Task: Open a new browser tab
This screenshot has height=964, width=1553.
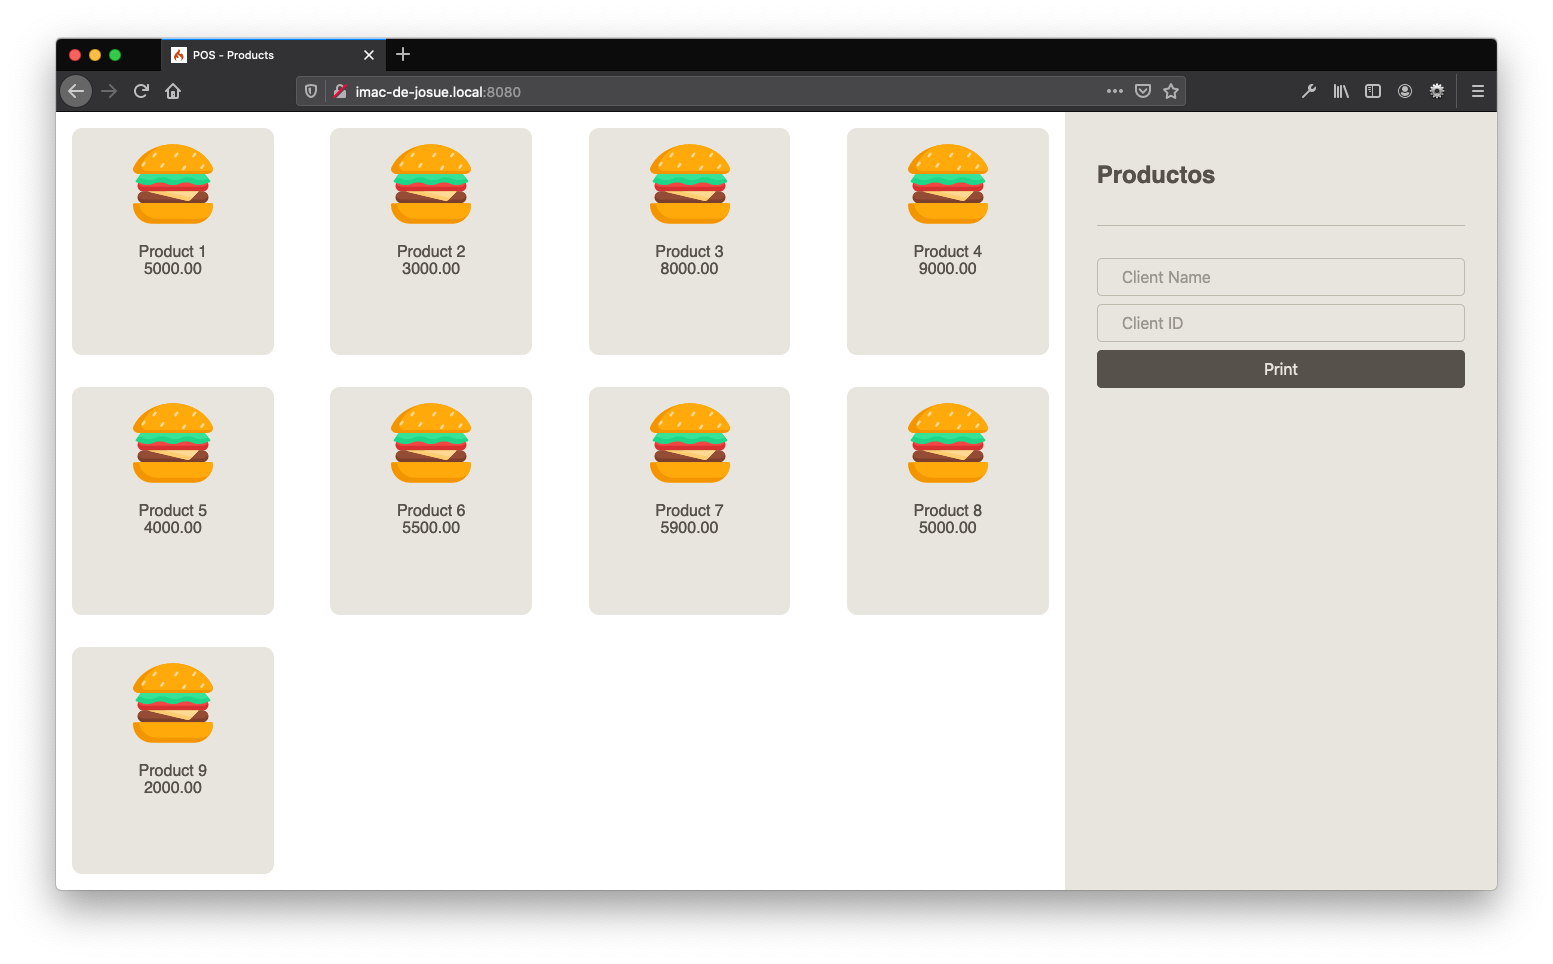Action: click(403, 55)
